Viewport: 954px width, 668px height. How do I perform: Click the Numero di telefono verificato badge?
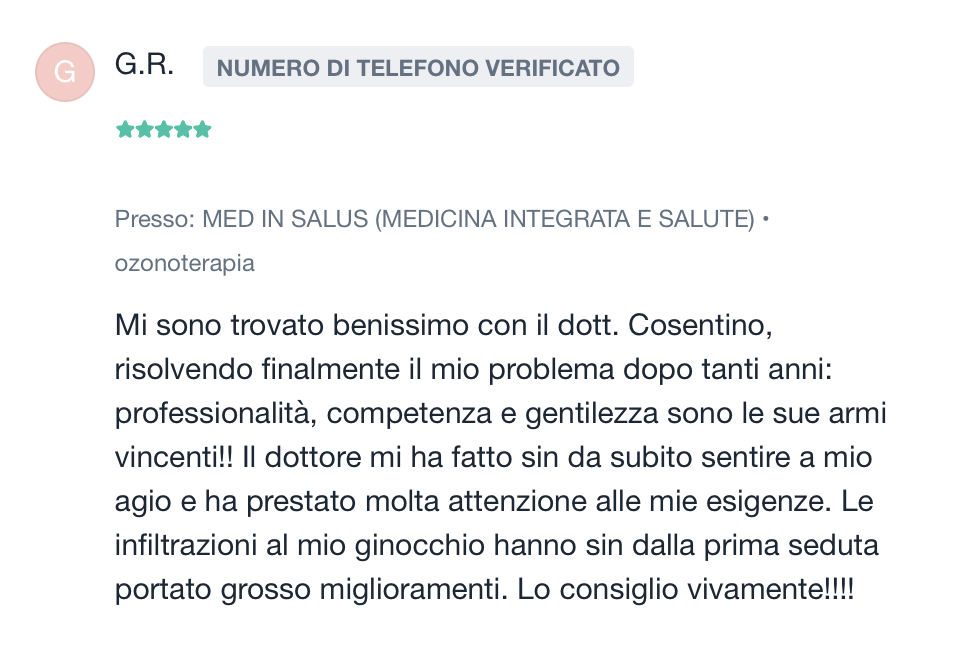[x=418, y=67]
